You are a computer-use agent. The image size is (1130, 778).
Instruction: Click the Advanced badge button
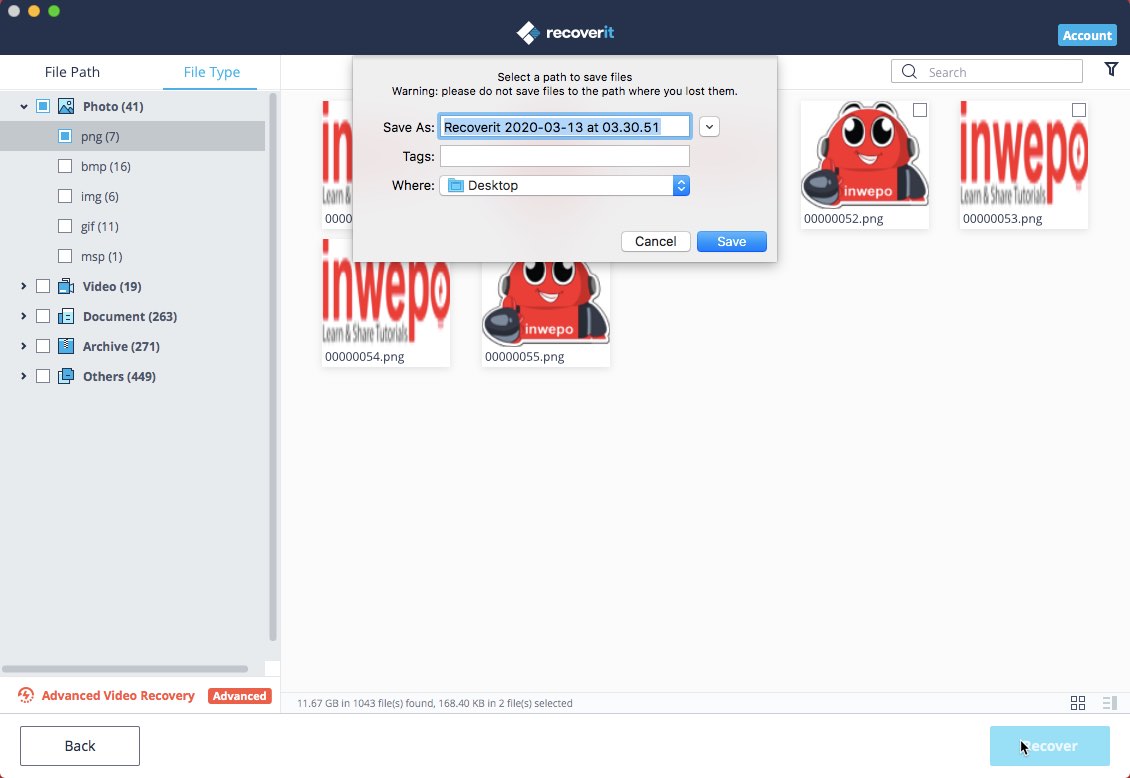[239, 696]
